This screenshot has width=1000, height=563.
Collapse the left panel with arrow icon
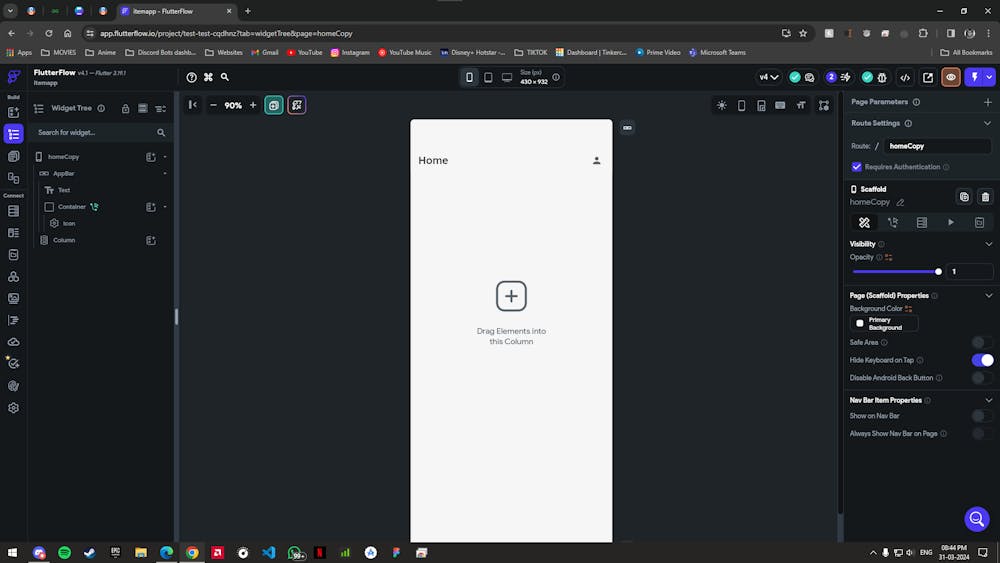tap(193, 105)
